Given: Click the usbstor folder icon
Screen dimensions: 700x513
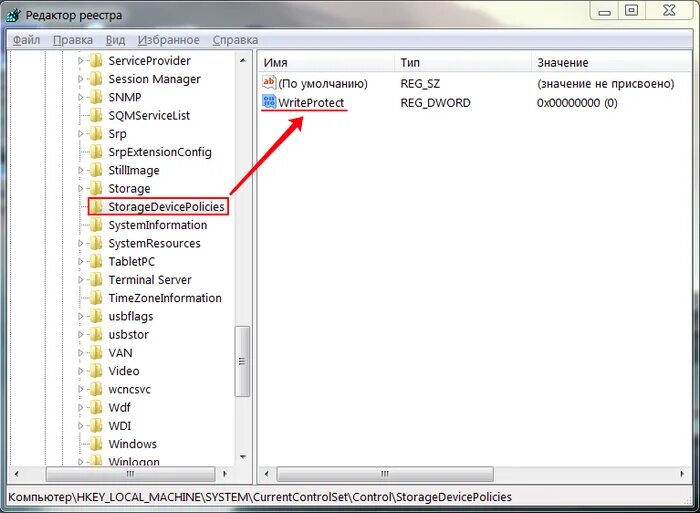Looking at the screenshot, I should click(x=96, y=334).
